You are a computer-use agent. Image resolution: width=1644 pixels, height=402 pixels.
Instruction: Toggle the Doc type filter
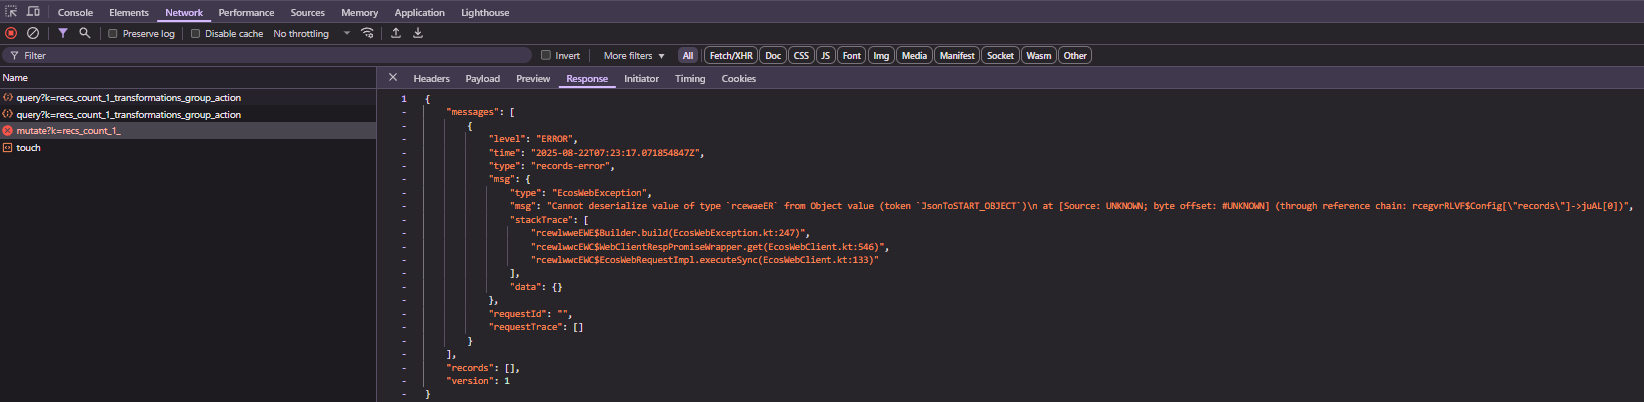pyautogui.click(x=773, y=56)
